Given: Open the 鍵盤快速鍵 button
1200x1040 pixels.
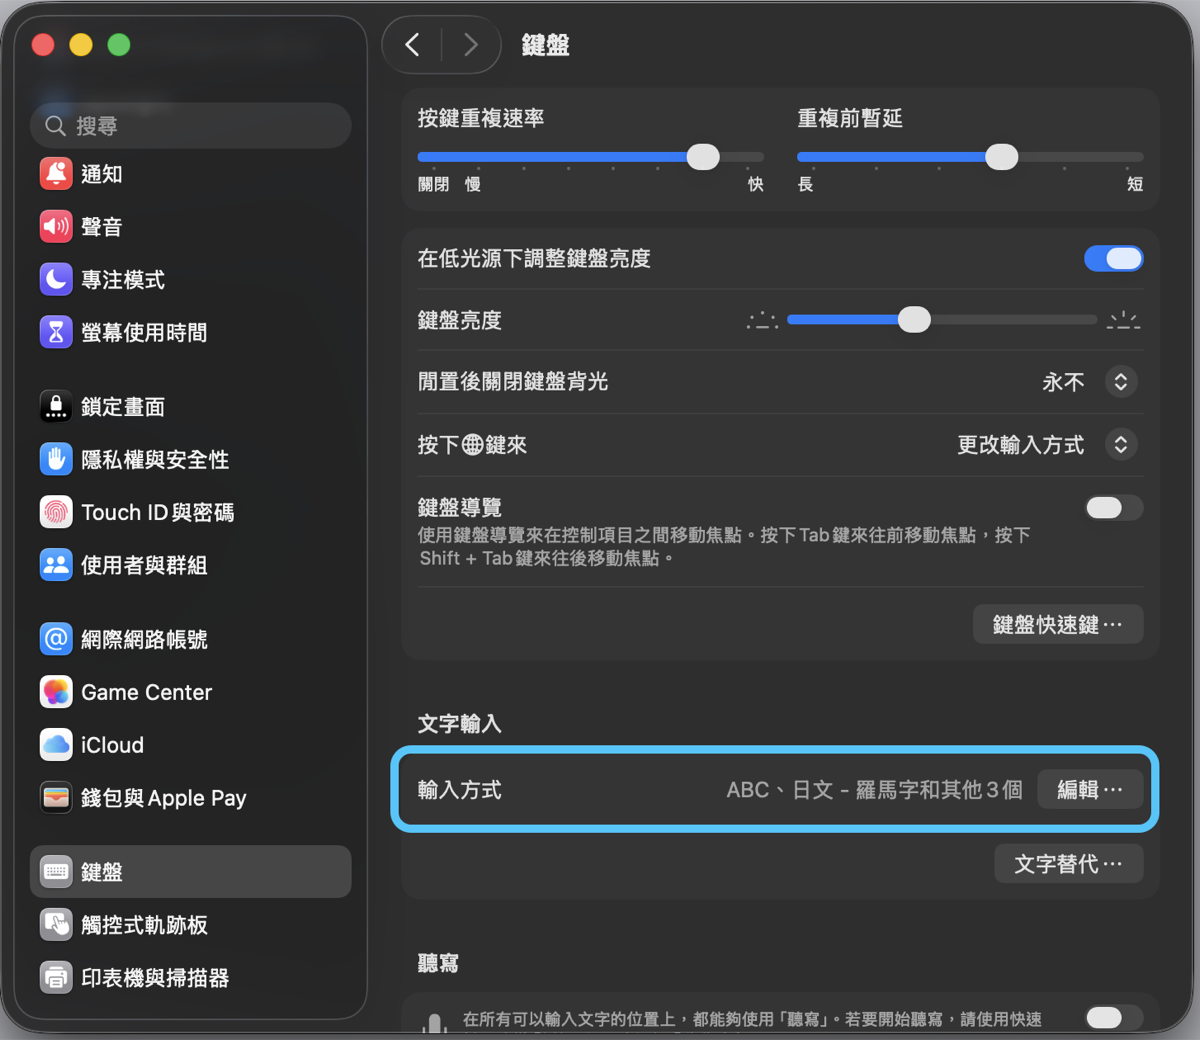Looking at the screenshot, I should coord(1058,624).
